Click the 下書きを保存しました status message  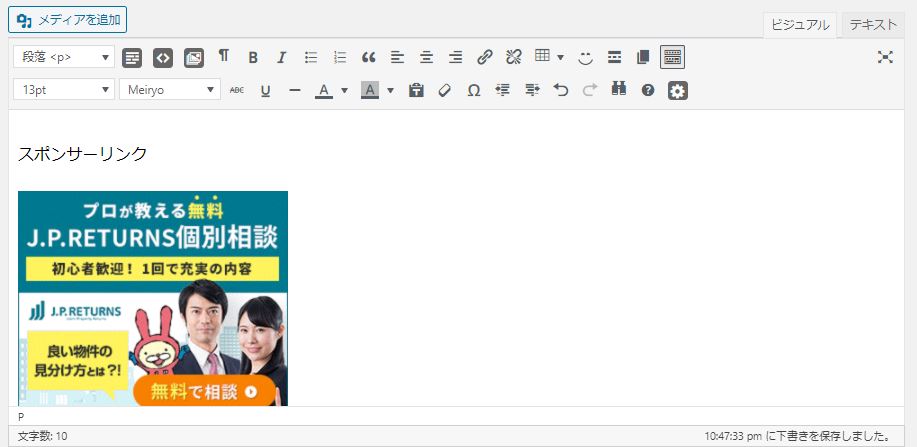(798, 436)
